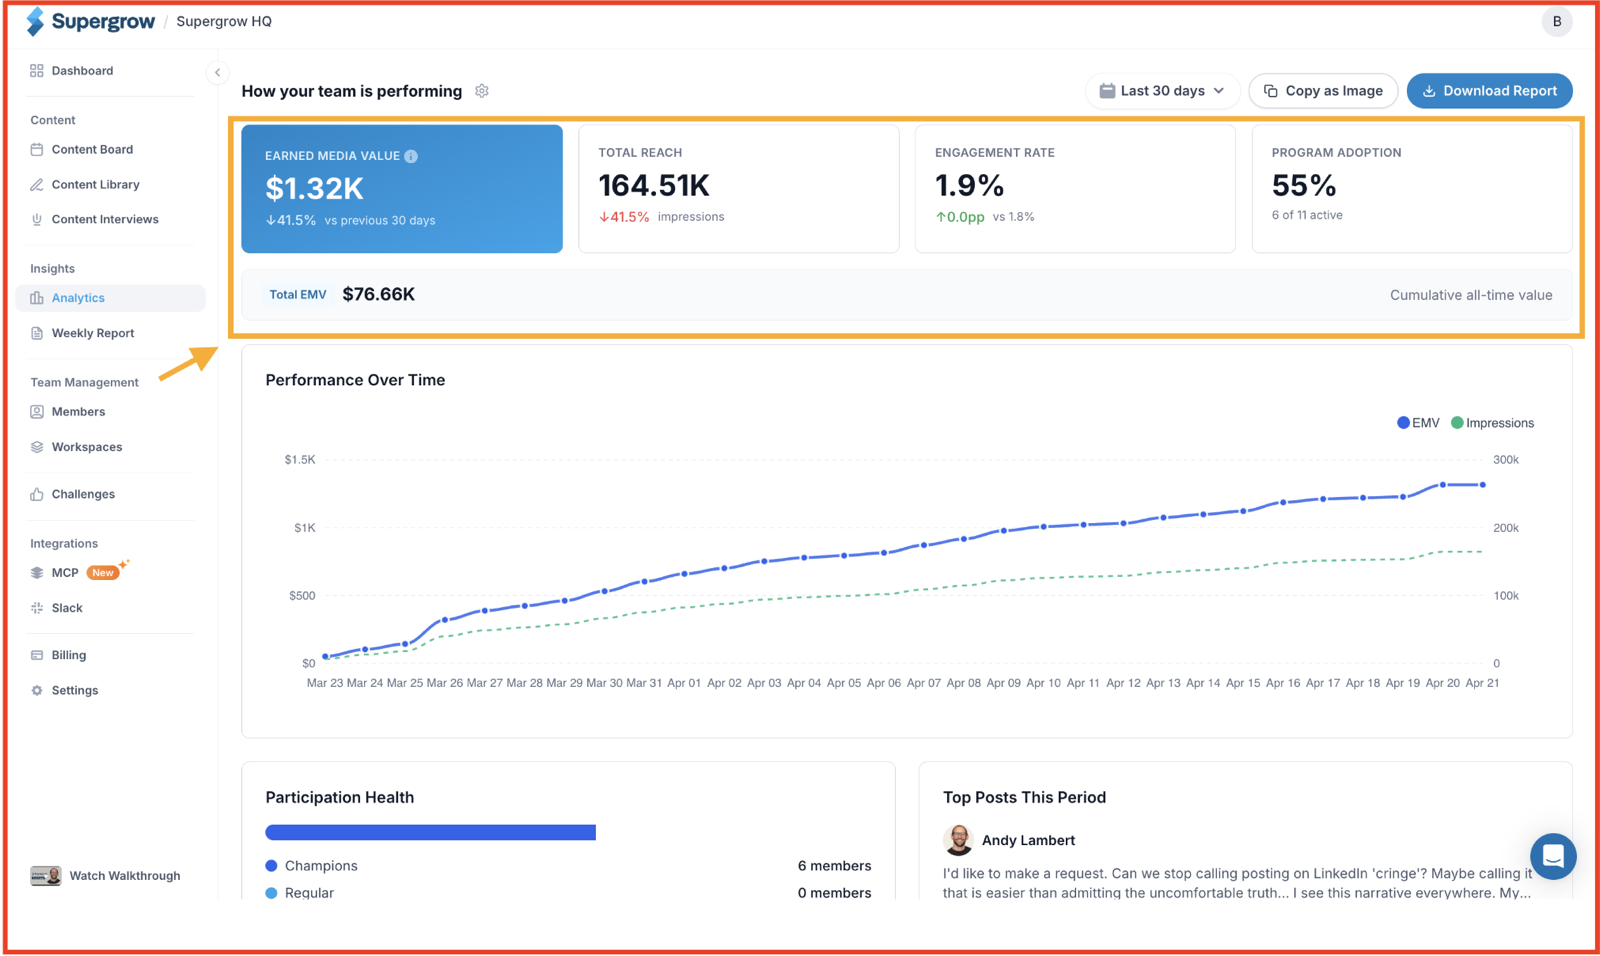Click the MCP stack icon

[37, 573]
